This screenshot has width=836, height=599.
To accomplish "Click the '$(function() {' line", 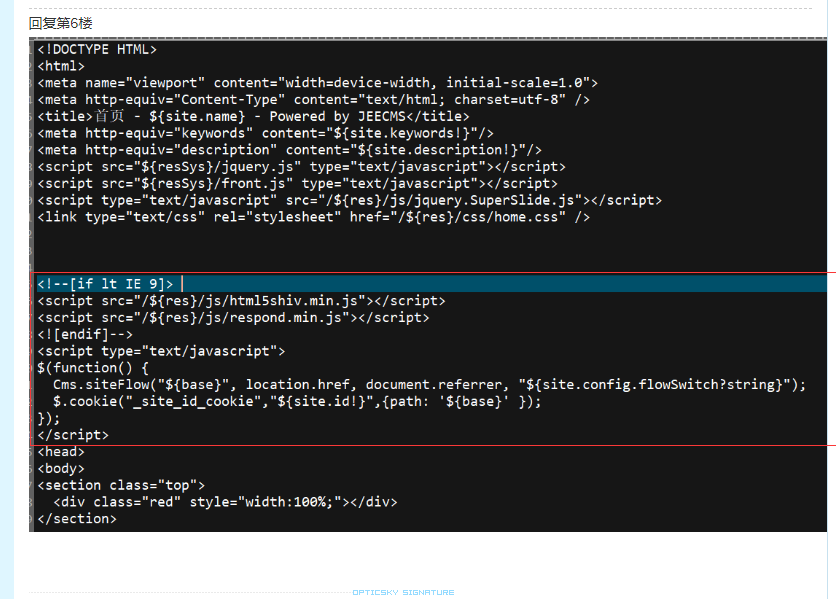I will click(x=93, y=368).
